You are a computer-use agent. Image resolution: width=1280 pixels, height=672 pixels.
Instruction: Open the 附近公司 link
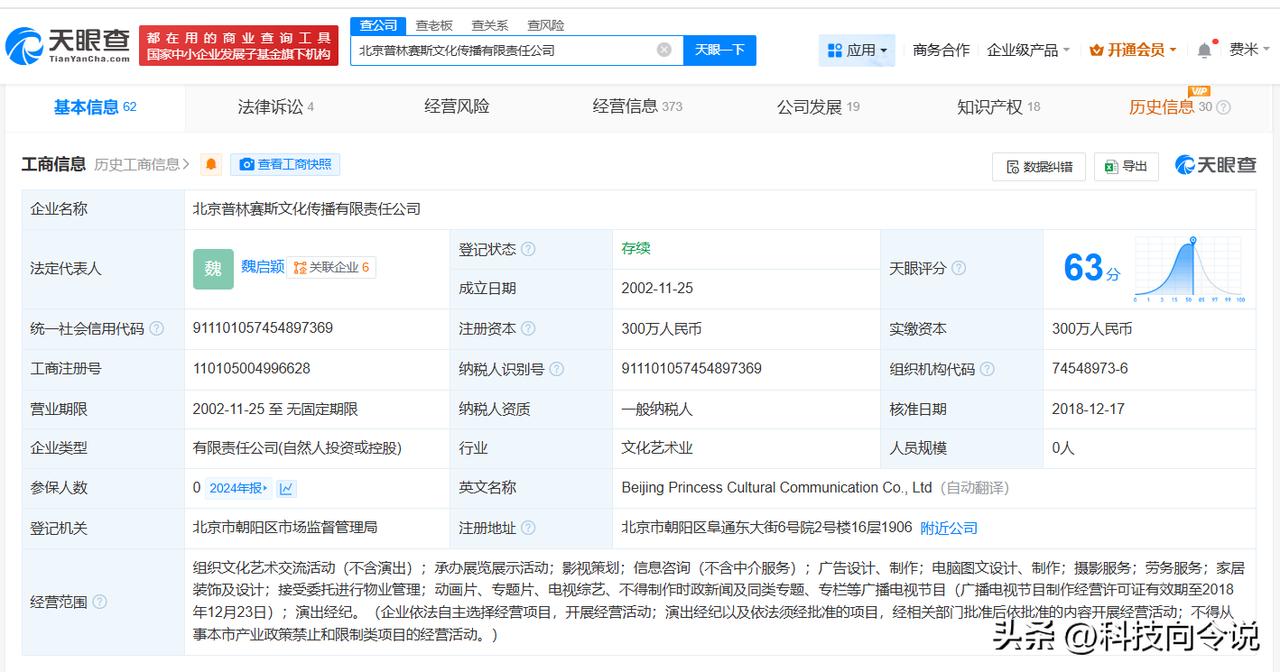point(949,528)
